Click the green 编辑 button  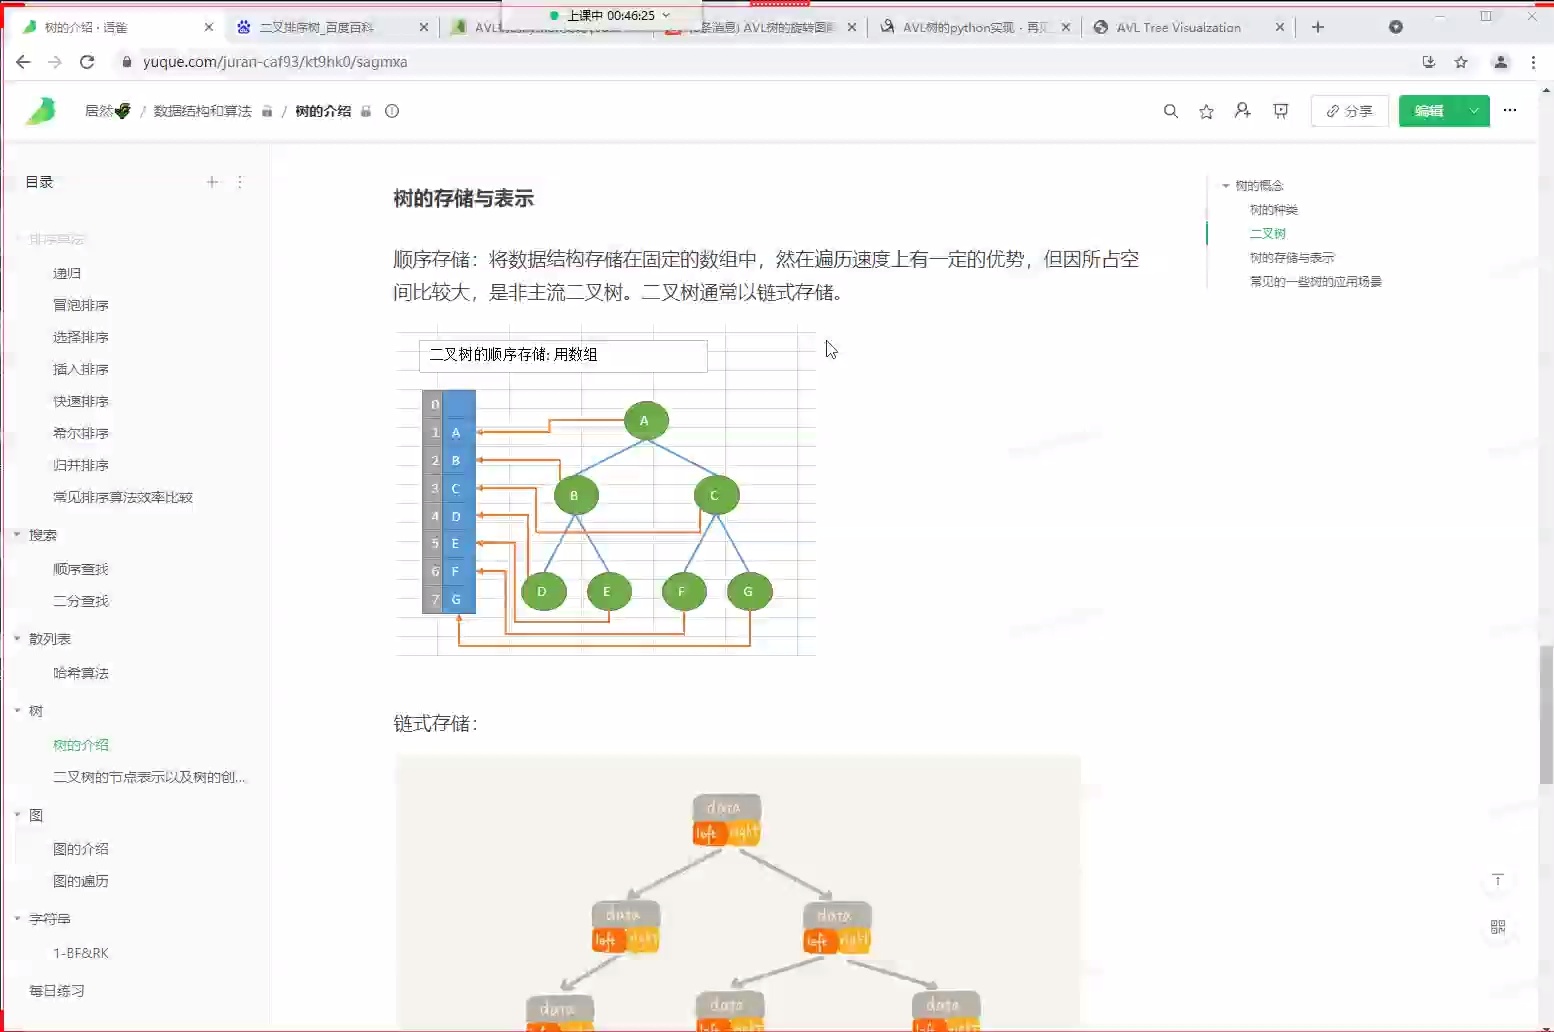[x=1429, y=111]
